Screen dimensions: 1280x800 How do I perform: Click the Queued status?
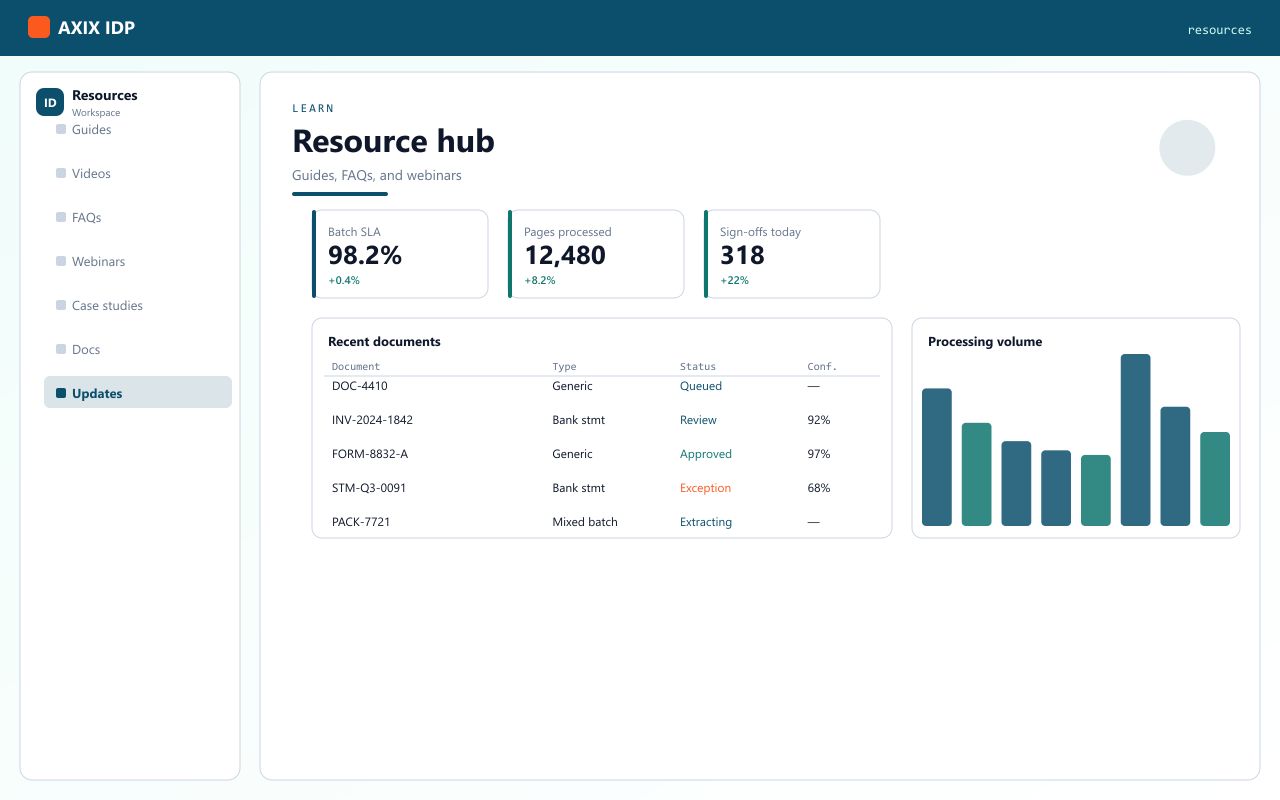[x=701, y=386]
